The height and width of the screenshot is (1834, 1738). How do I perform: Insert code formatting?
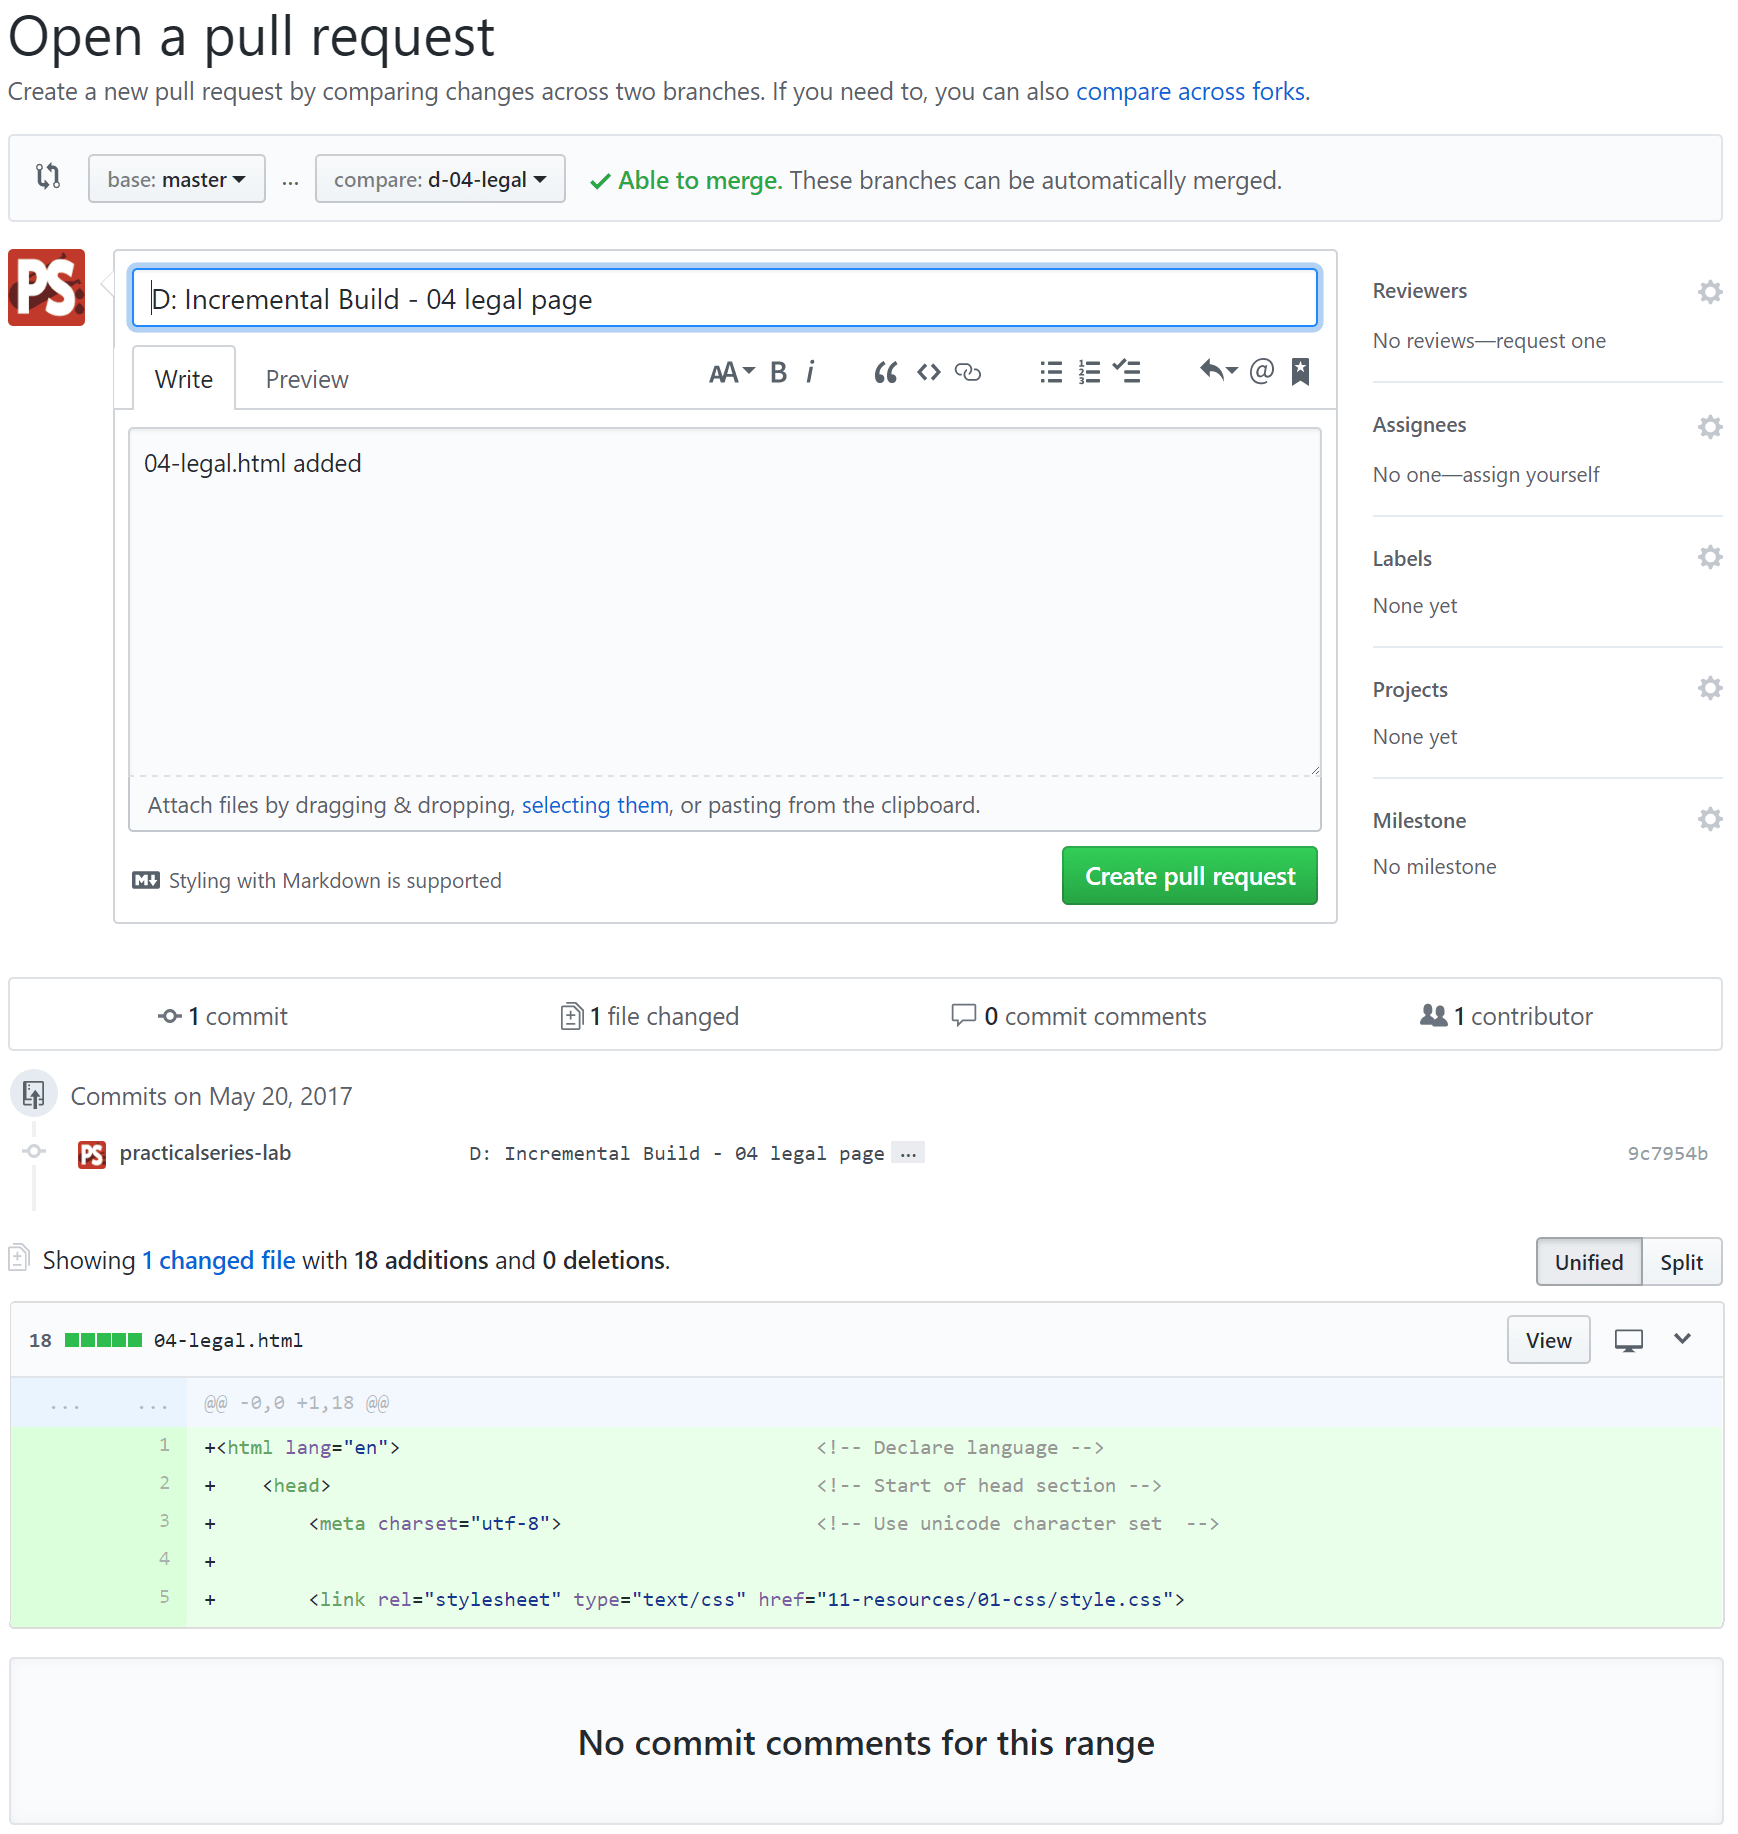coord(928,373)
